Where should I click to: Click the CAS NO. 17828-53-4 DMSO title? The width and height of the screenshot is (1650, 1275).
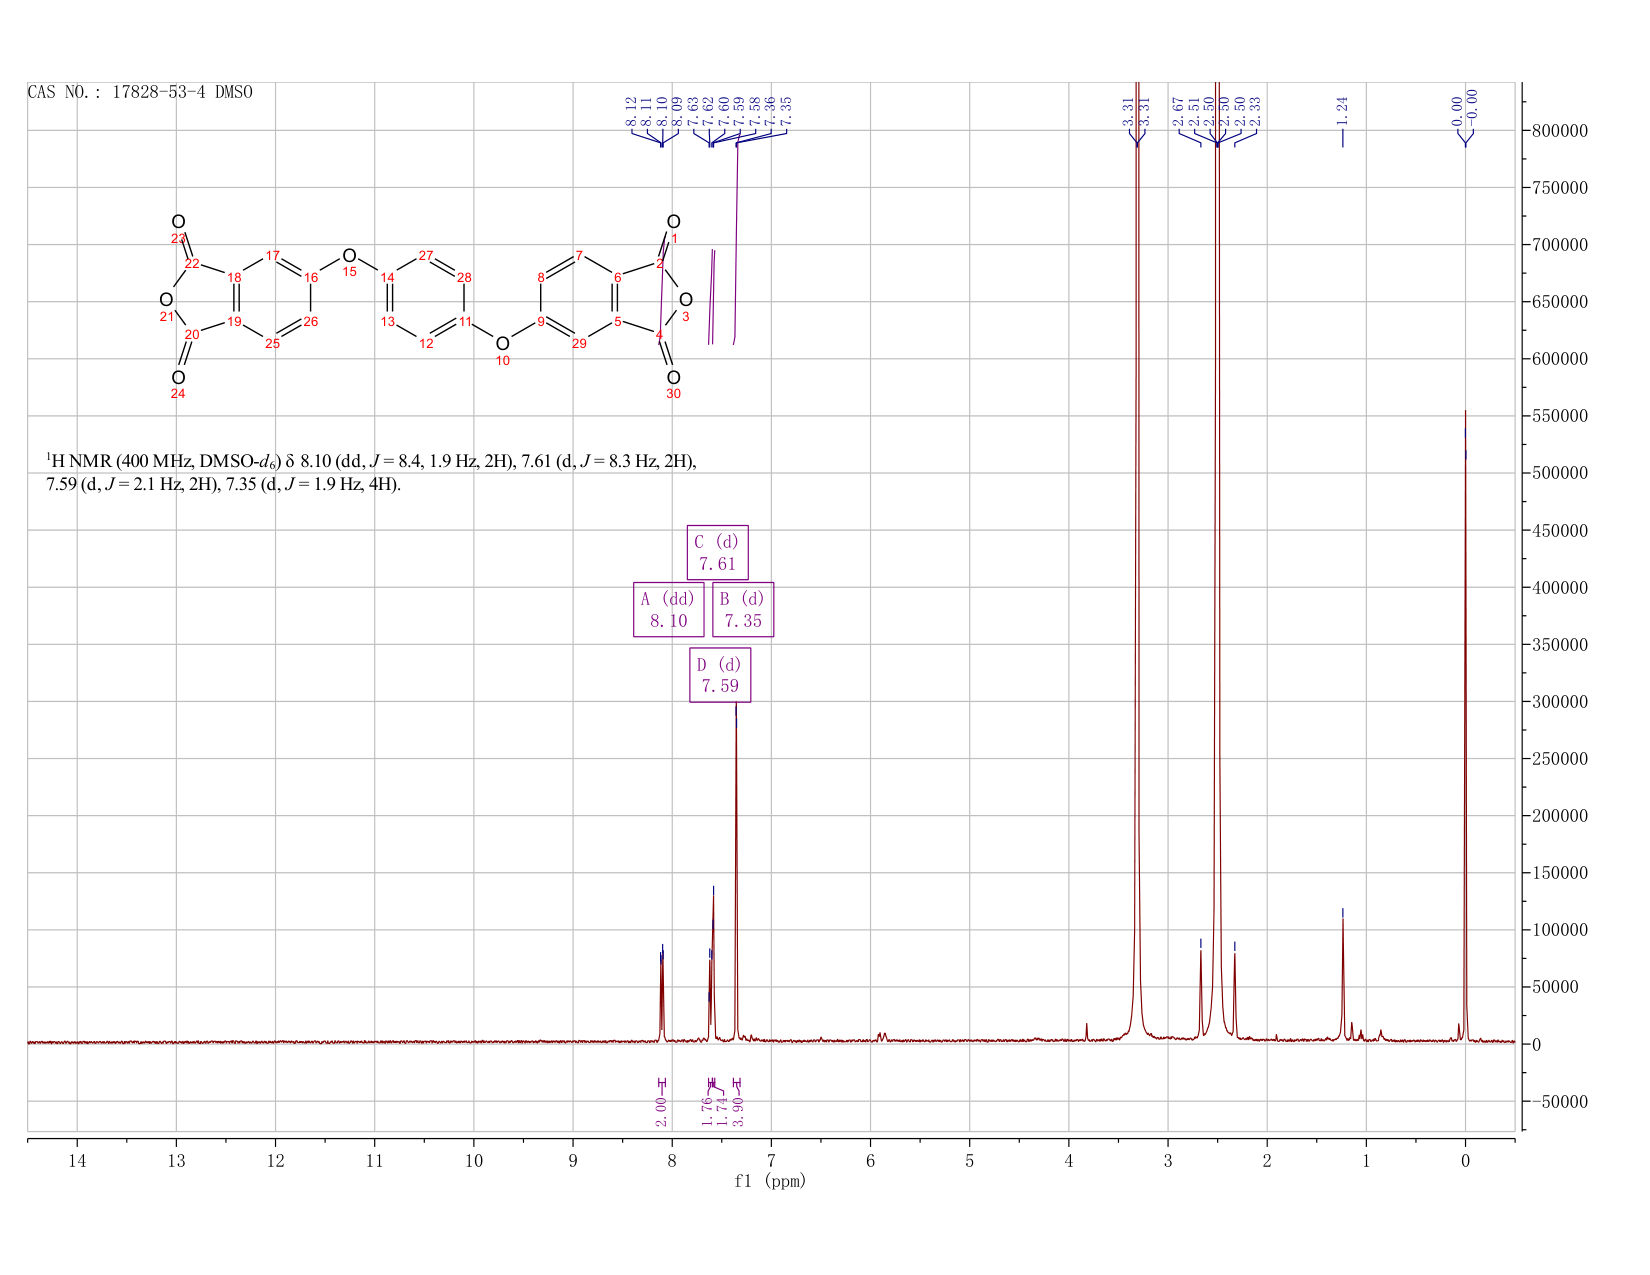[x=140, y=92]
